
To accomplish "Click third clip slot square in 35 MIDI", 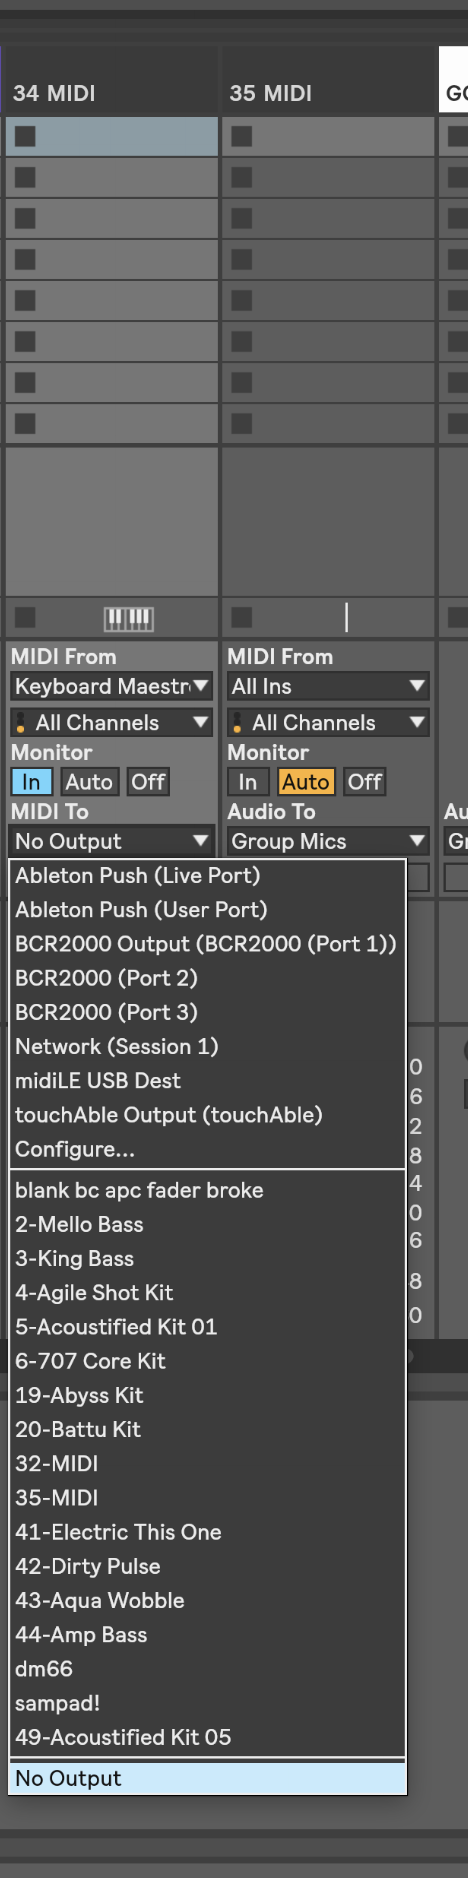I will pos(242,218).
